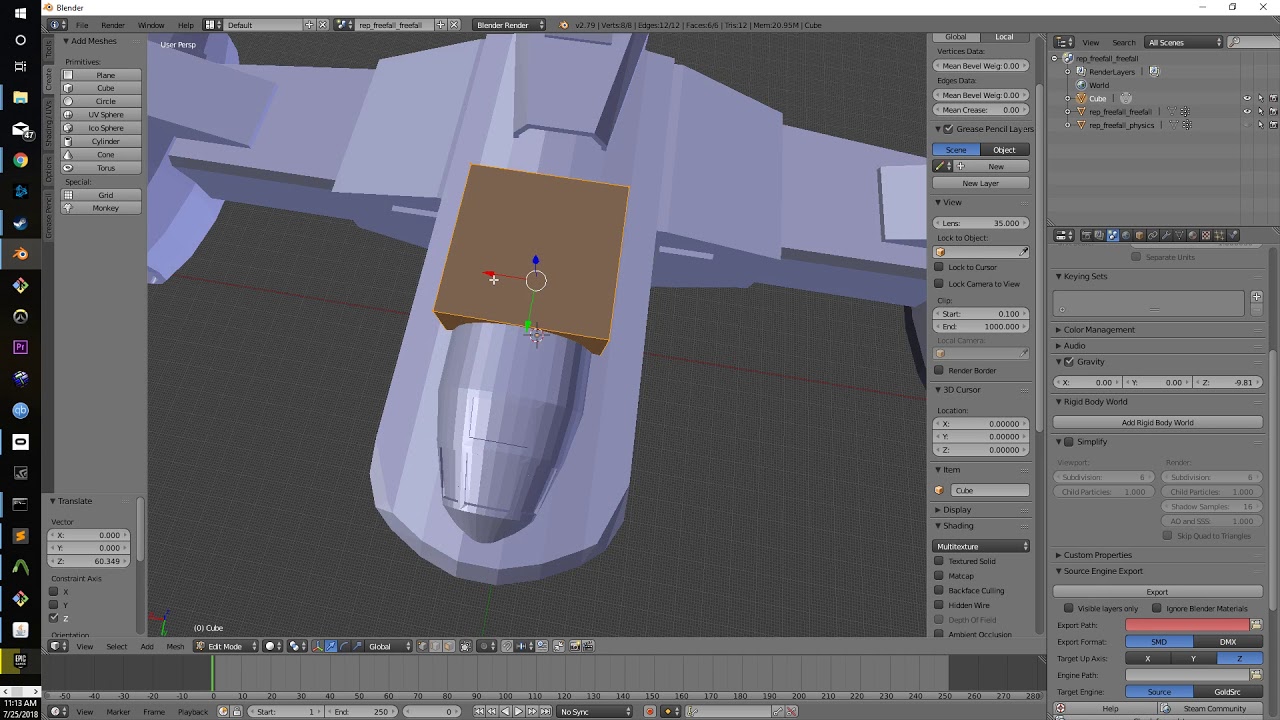Screen dimensions: 1280x720
Task: Open Windows Start menu
Action: click(x=20, y=13)
